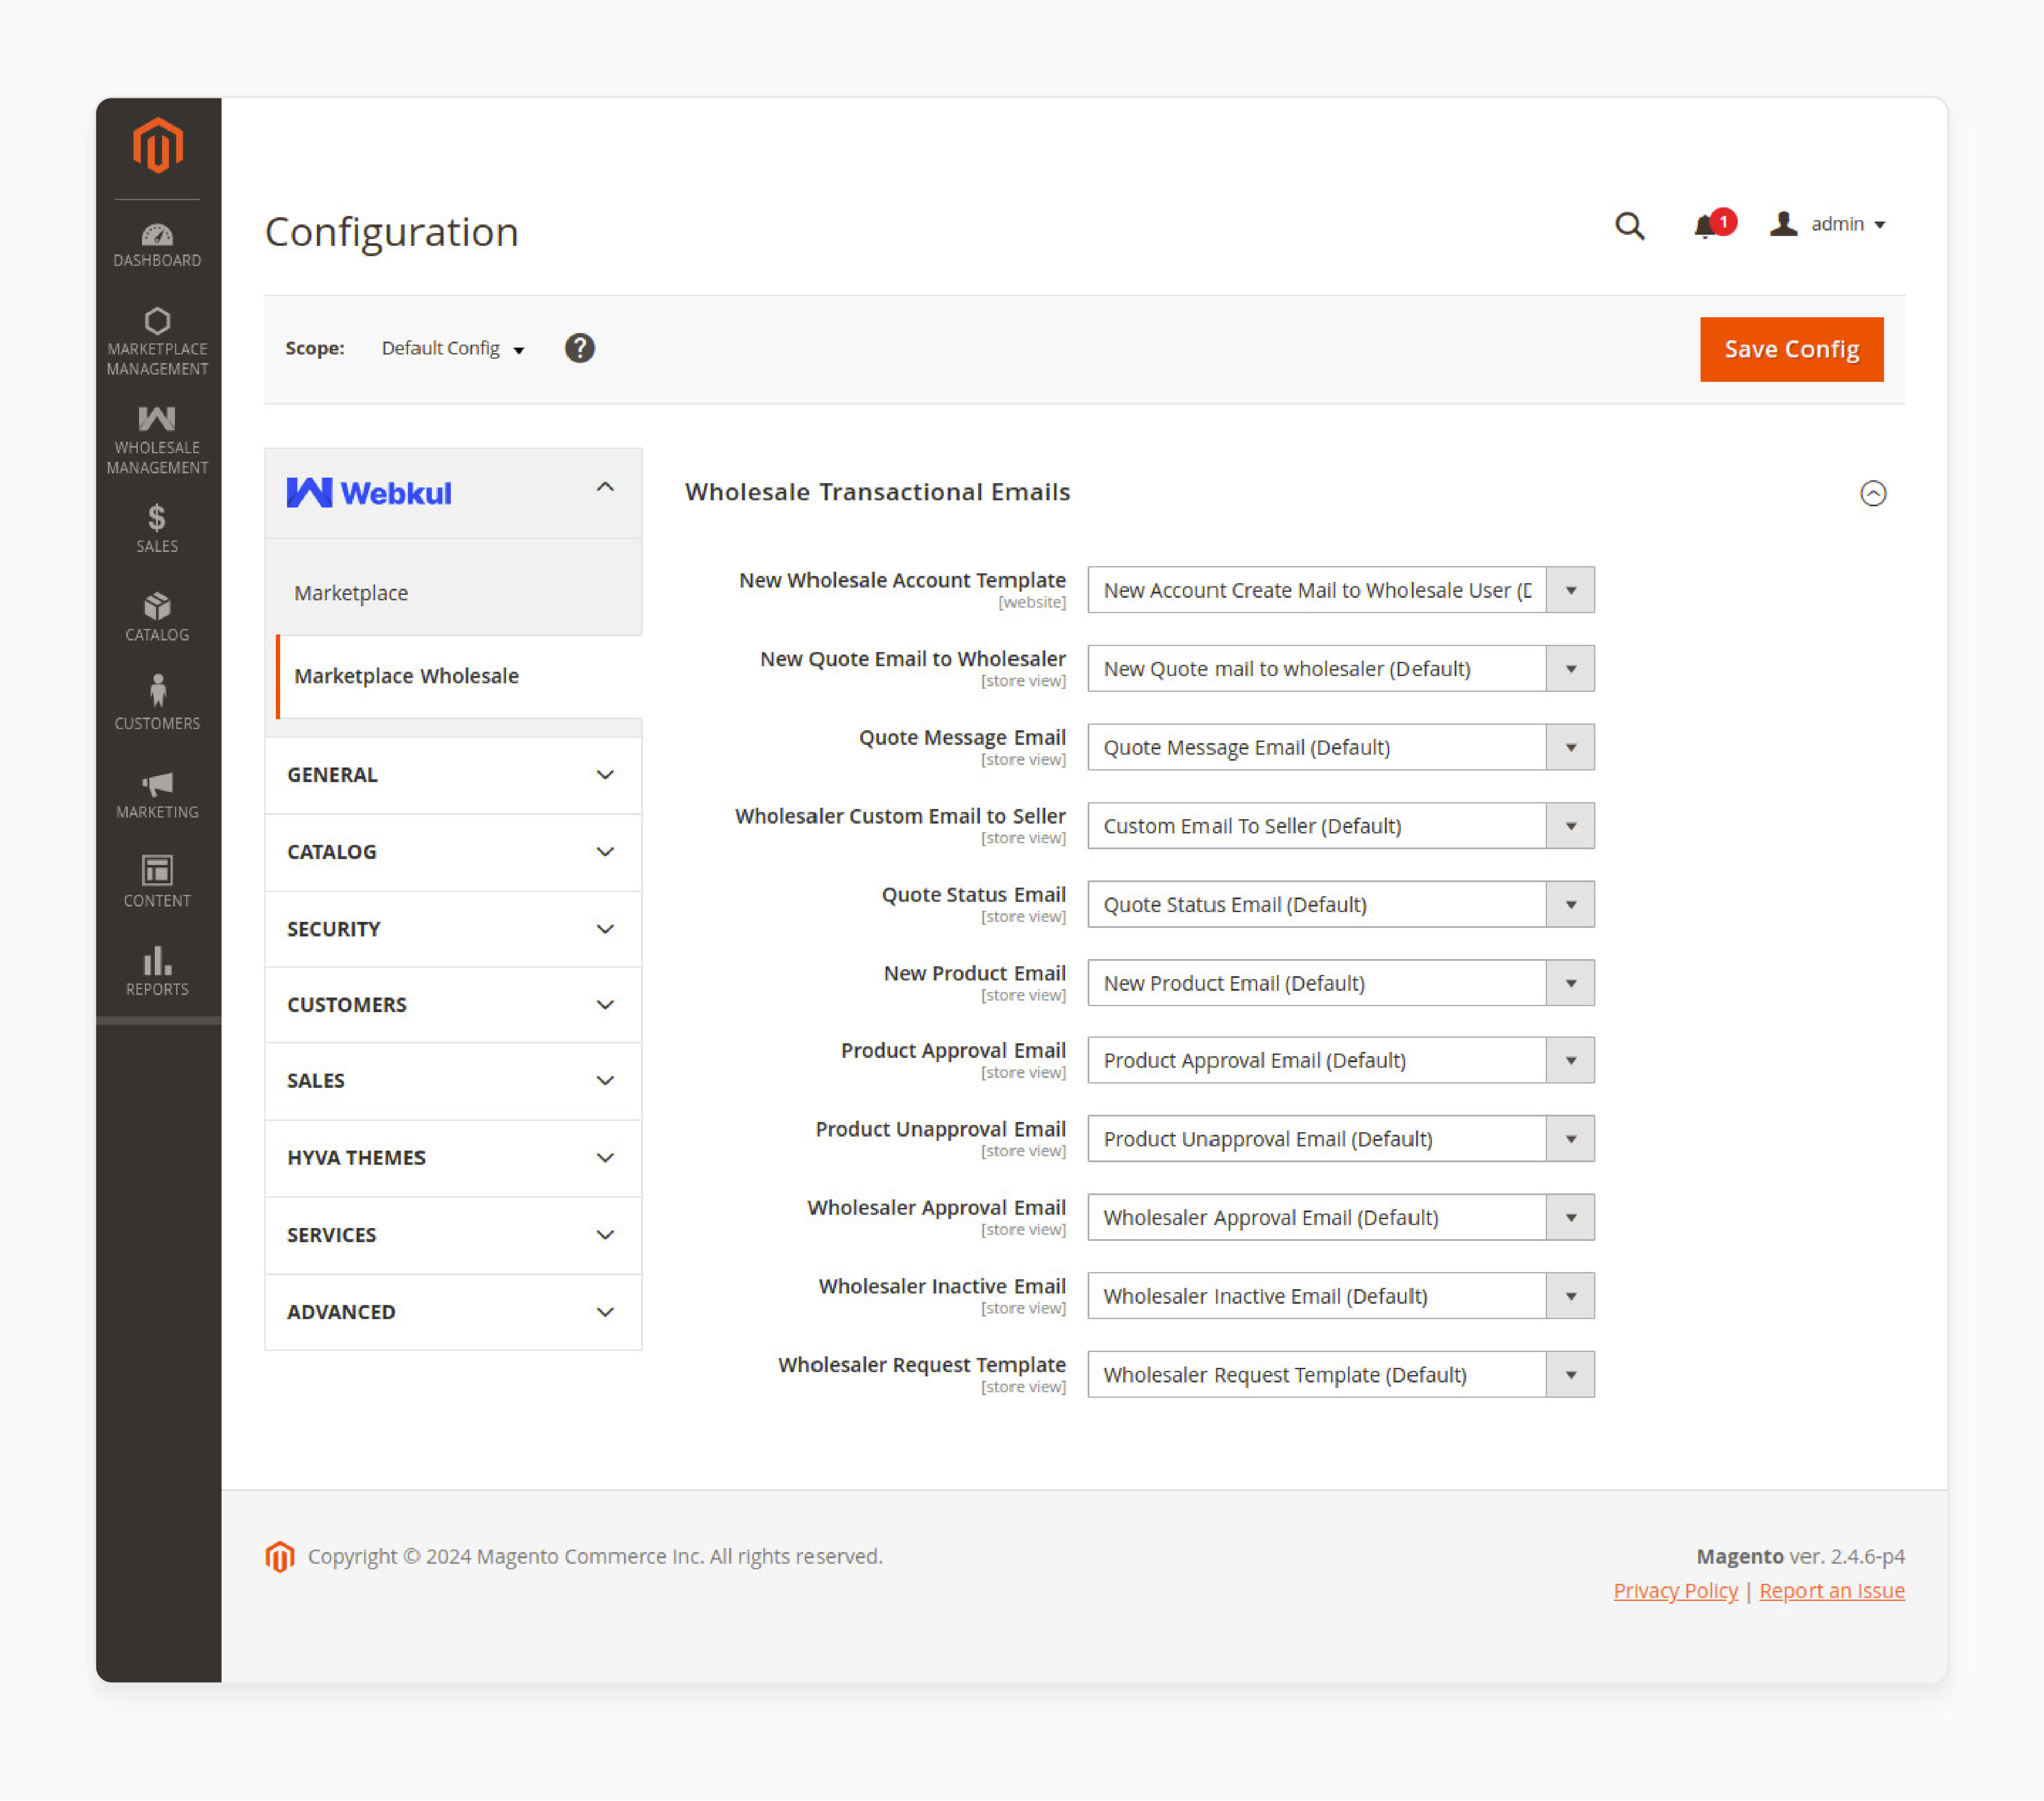Open the Reports sidebar menu

[157, 971]
